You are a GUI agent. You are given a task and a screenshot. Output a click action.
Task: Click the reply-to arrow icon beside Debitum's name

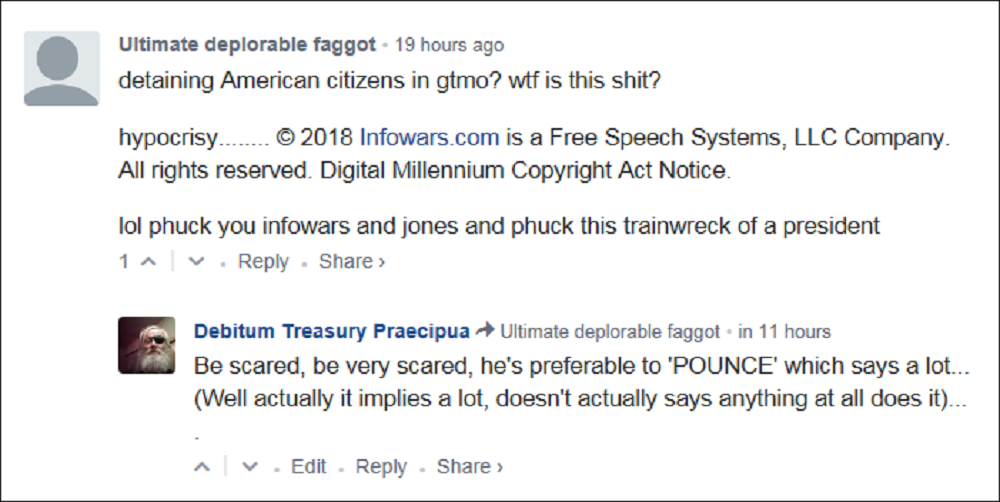click(x=486, y=331)
